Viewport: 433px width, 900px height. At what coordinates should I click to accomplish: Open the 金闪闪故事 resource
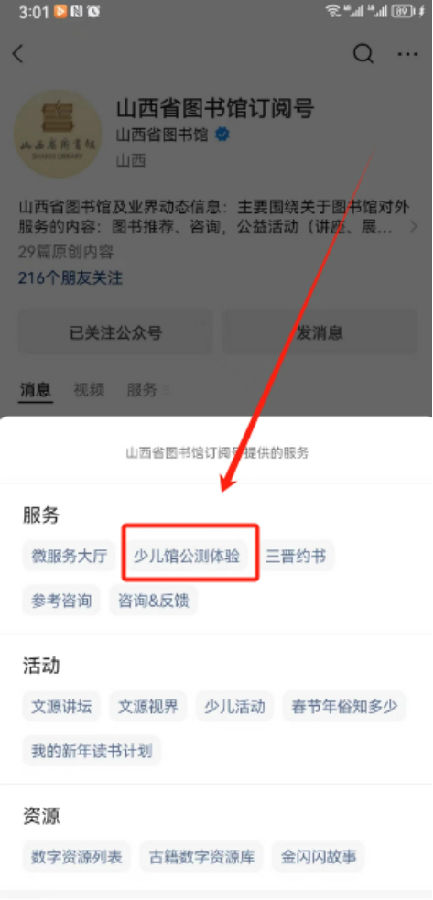pos(318,857)
